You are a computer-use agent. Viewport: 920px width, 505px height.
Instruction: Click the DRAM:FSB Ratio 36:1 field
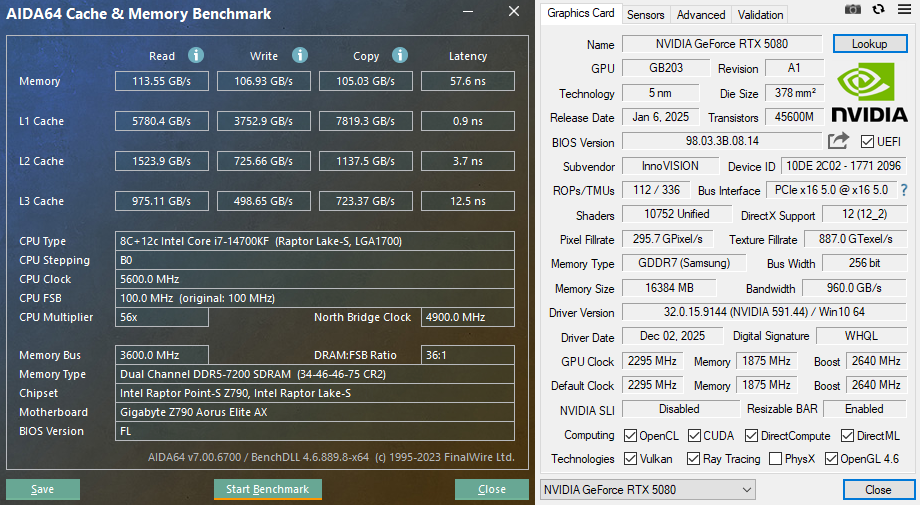(x=468, y=355)
